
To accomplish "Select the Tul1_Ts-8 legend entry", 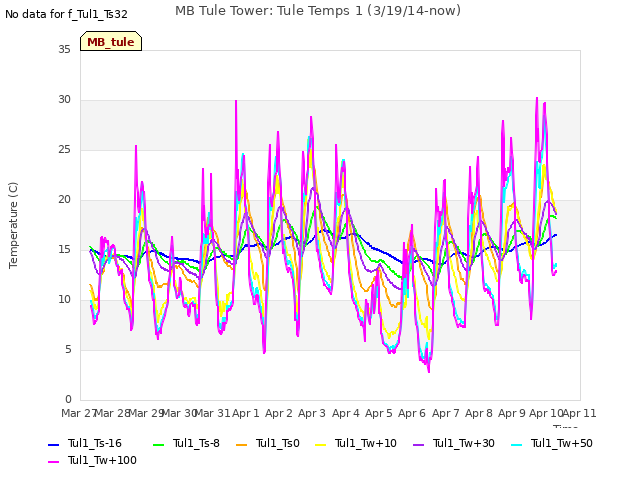I will 187,443.
